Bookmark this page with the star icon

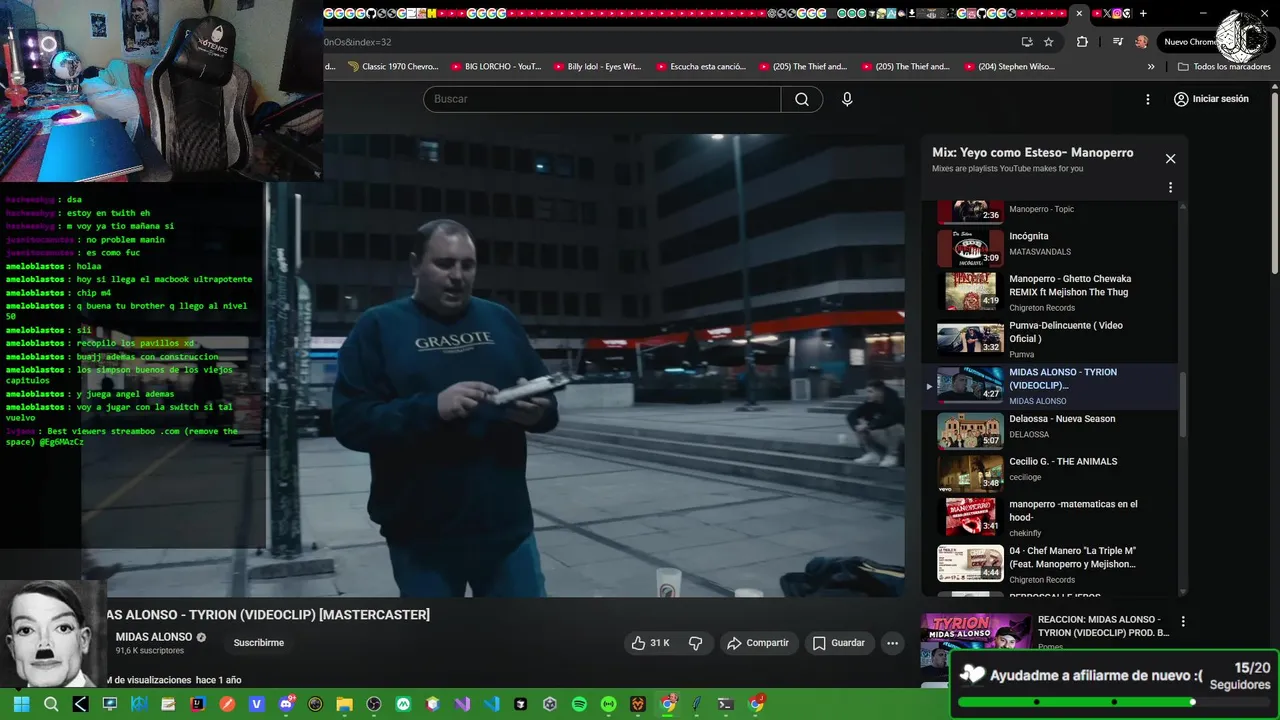pyautogui.click(x=1048, y=42)
